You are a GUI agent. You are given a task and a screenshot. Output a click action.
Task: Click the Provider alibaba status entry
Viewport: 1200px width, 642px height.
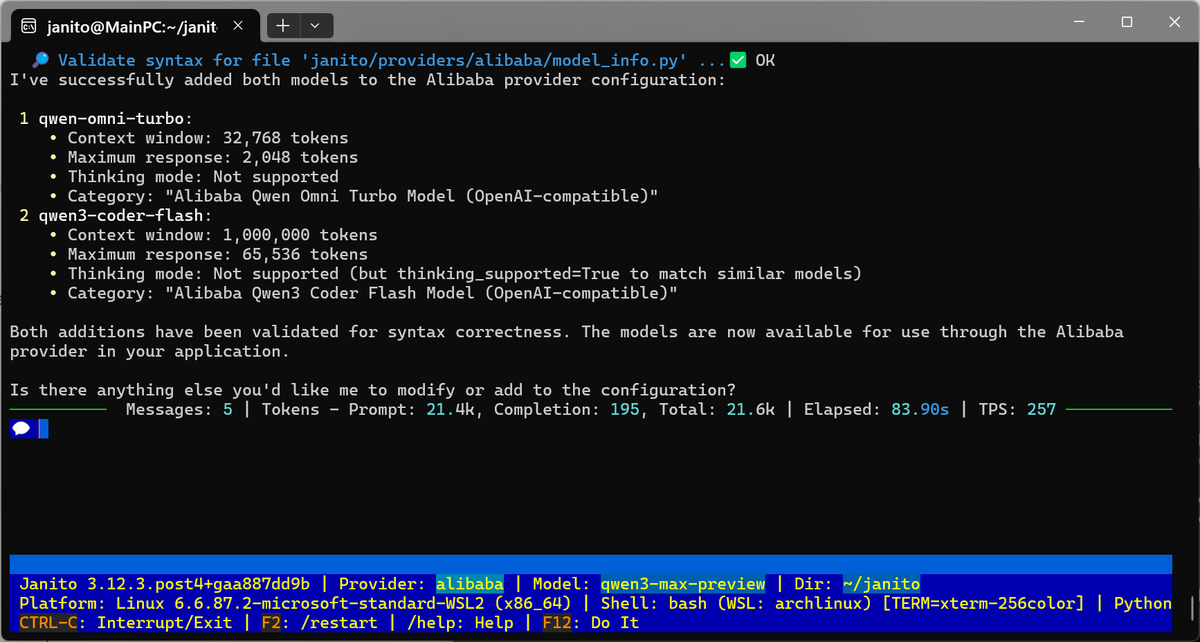click(x=421, y=584)
